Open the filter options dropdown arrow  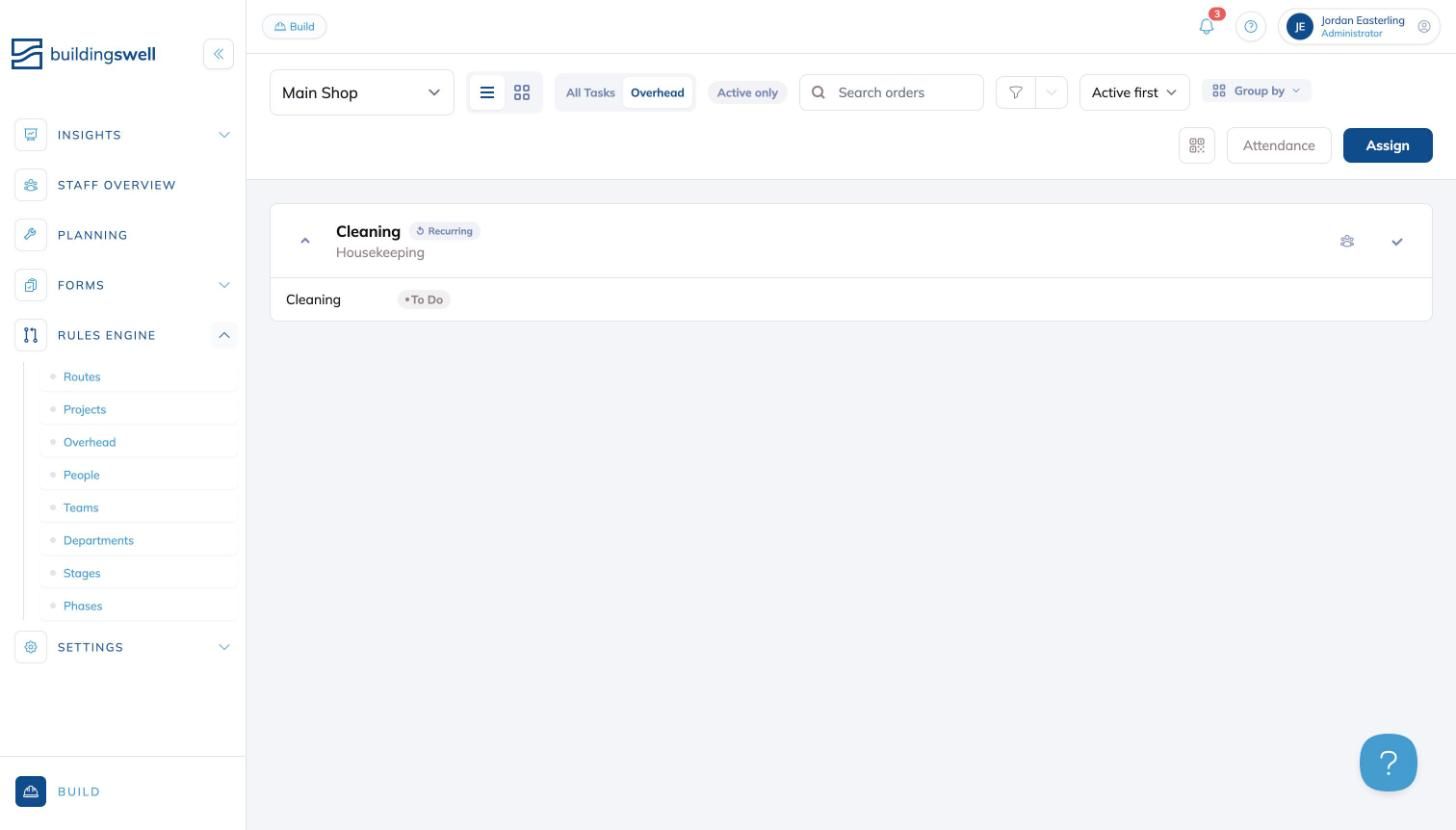pyautogui.click(x=1051, y=93)
